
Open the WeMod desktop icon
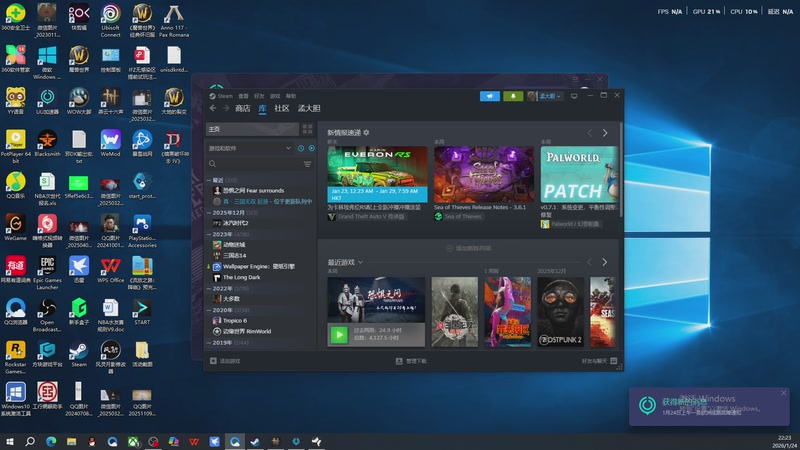pos(111,143)
